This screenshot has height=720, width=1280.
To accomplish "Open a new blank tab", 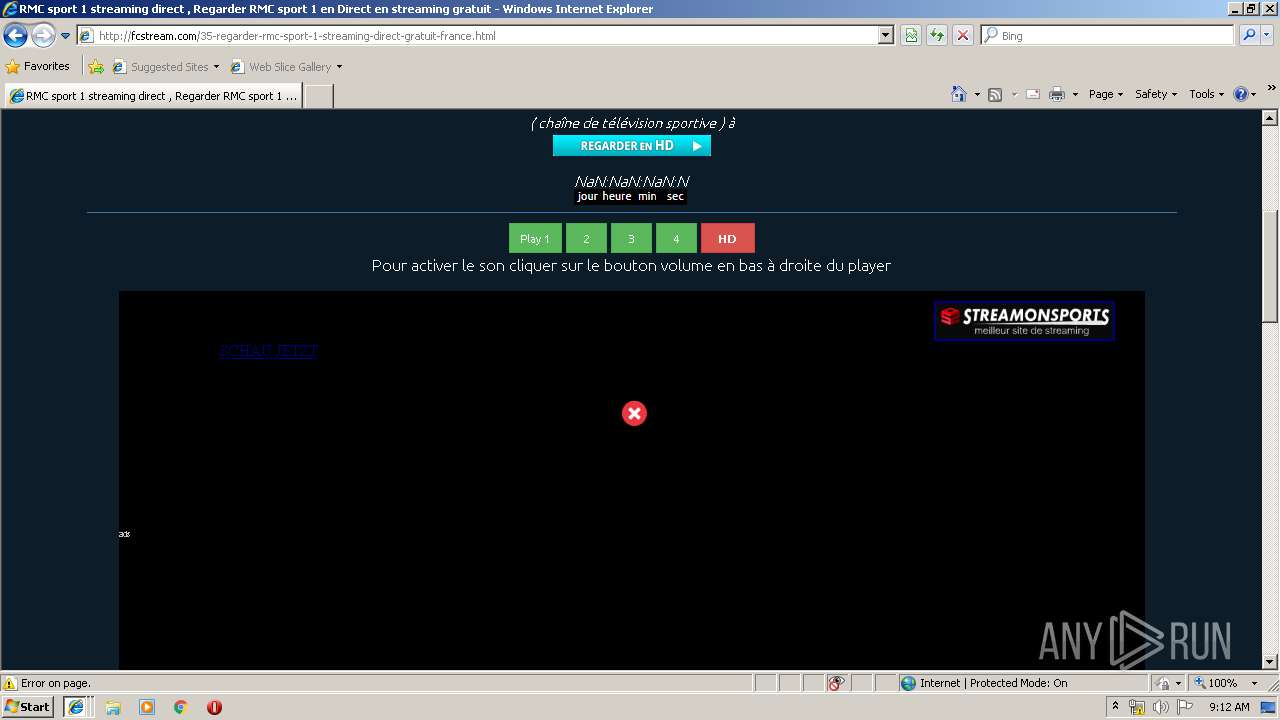I will click(x=318, y=96).
